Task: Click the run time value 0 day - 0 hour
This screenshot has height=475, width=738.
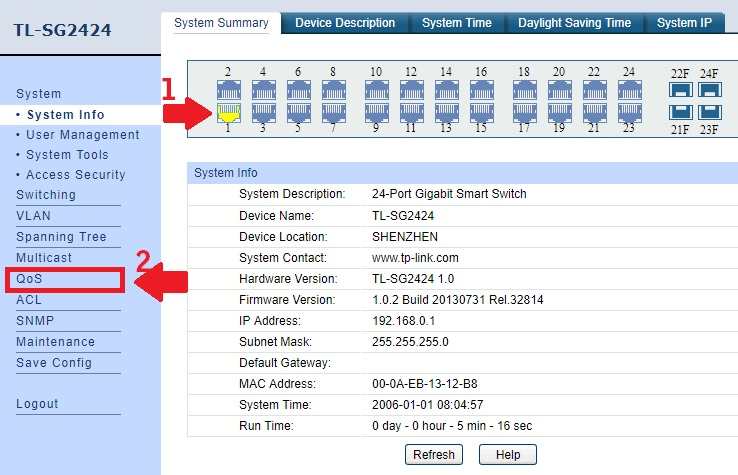Action: pos(452,426)
